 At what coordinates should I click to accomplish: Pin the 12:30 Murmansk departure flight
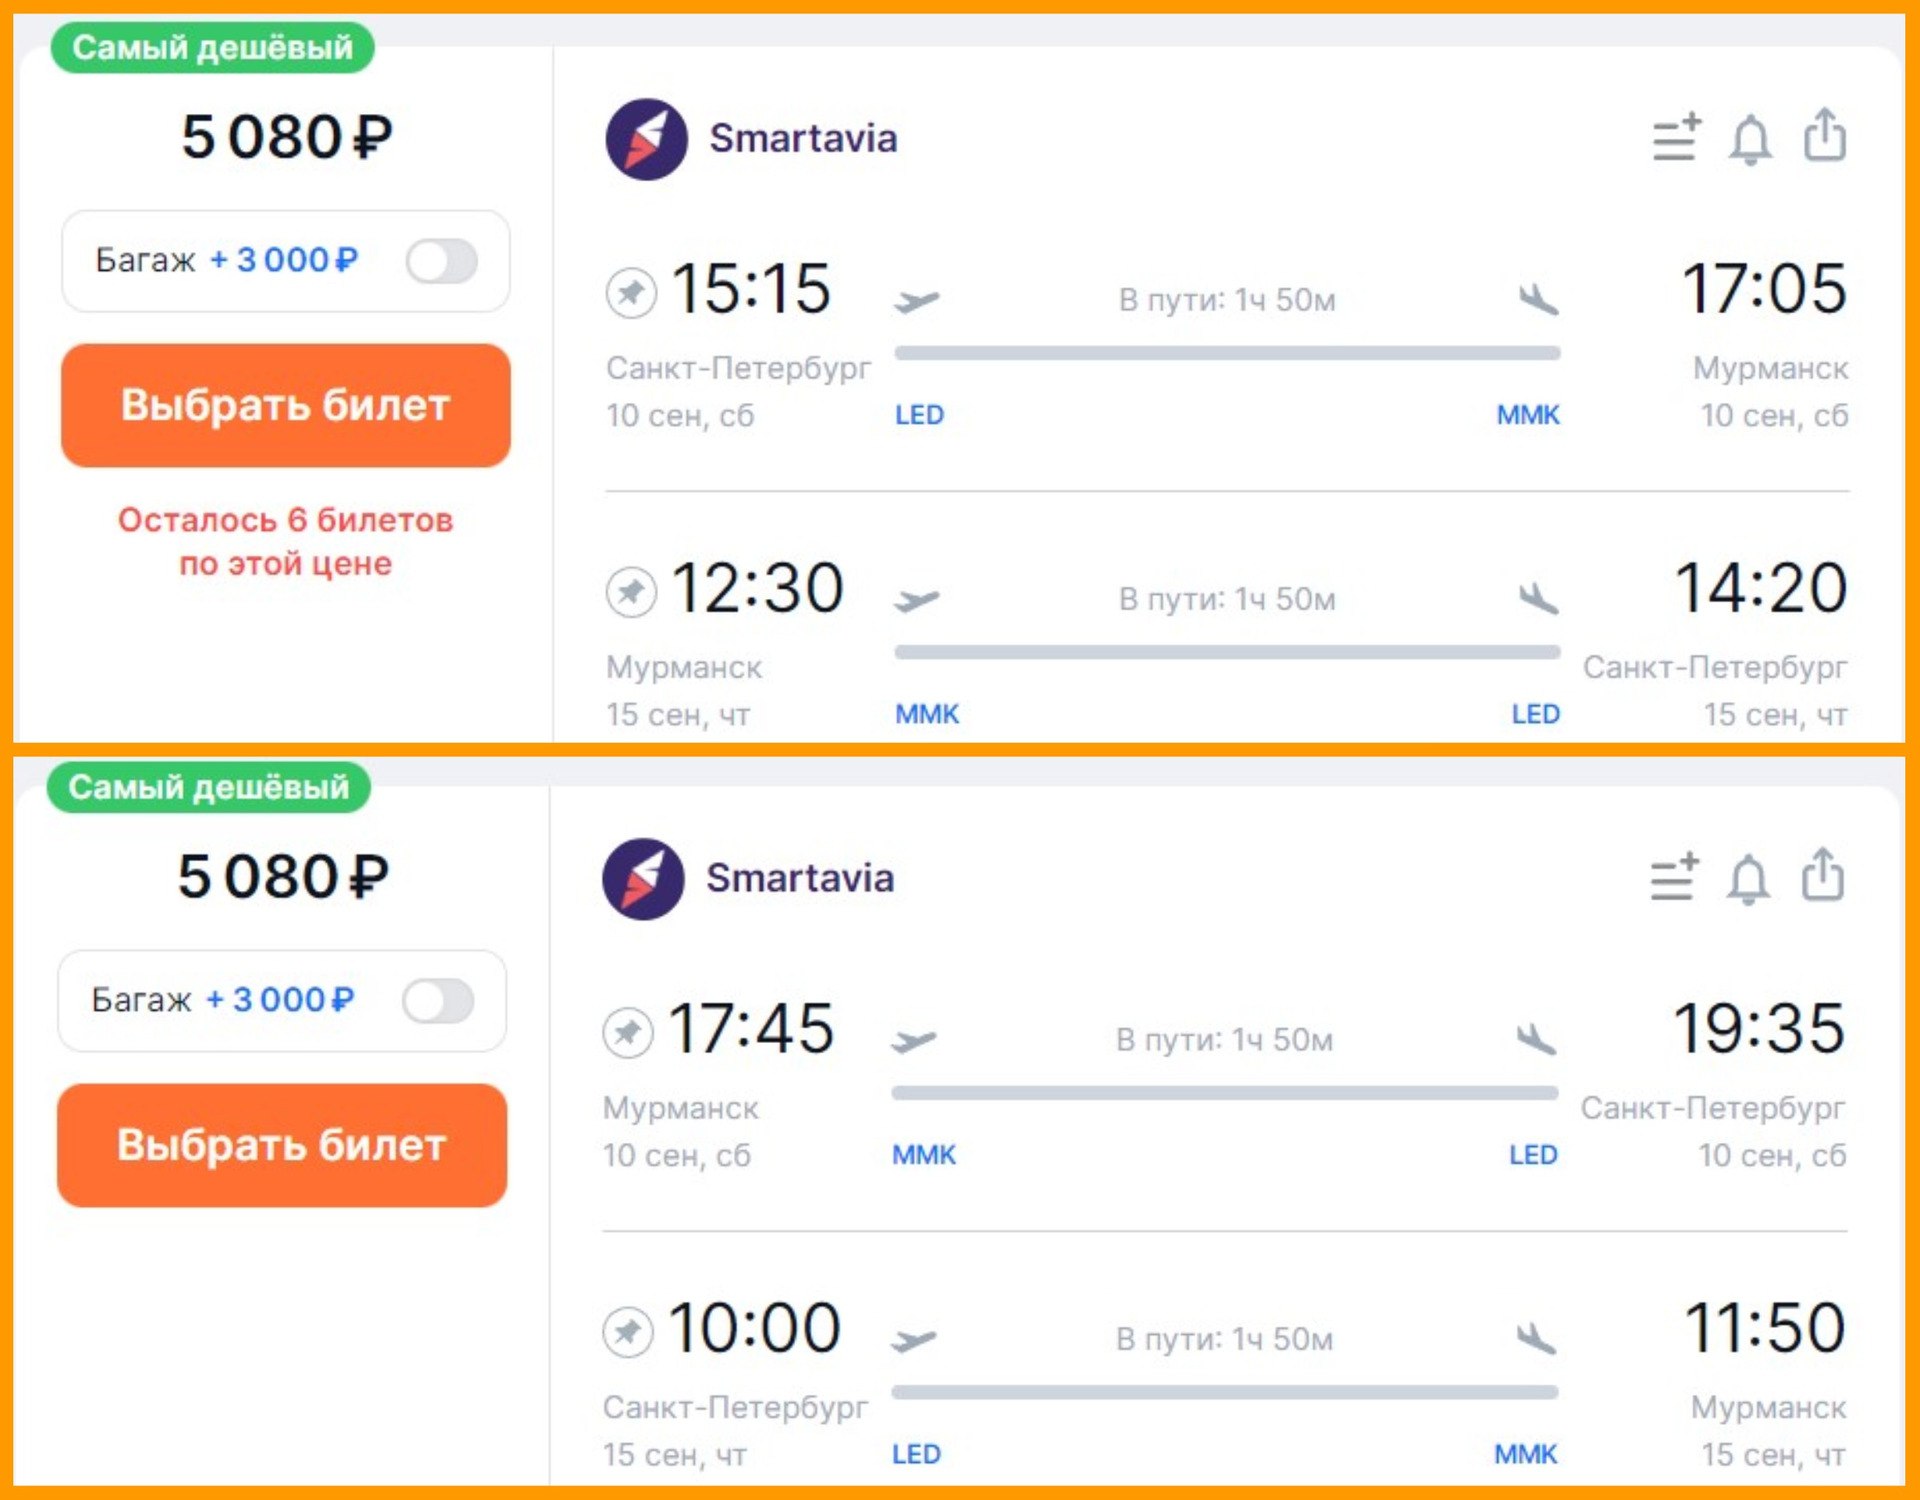click(x=632, y=591)
